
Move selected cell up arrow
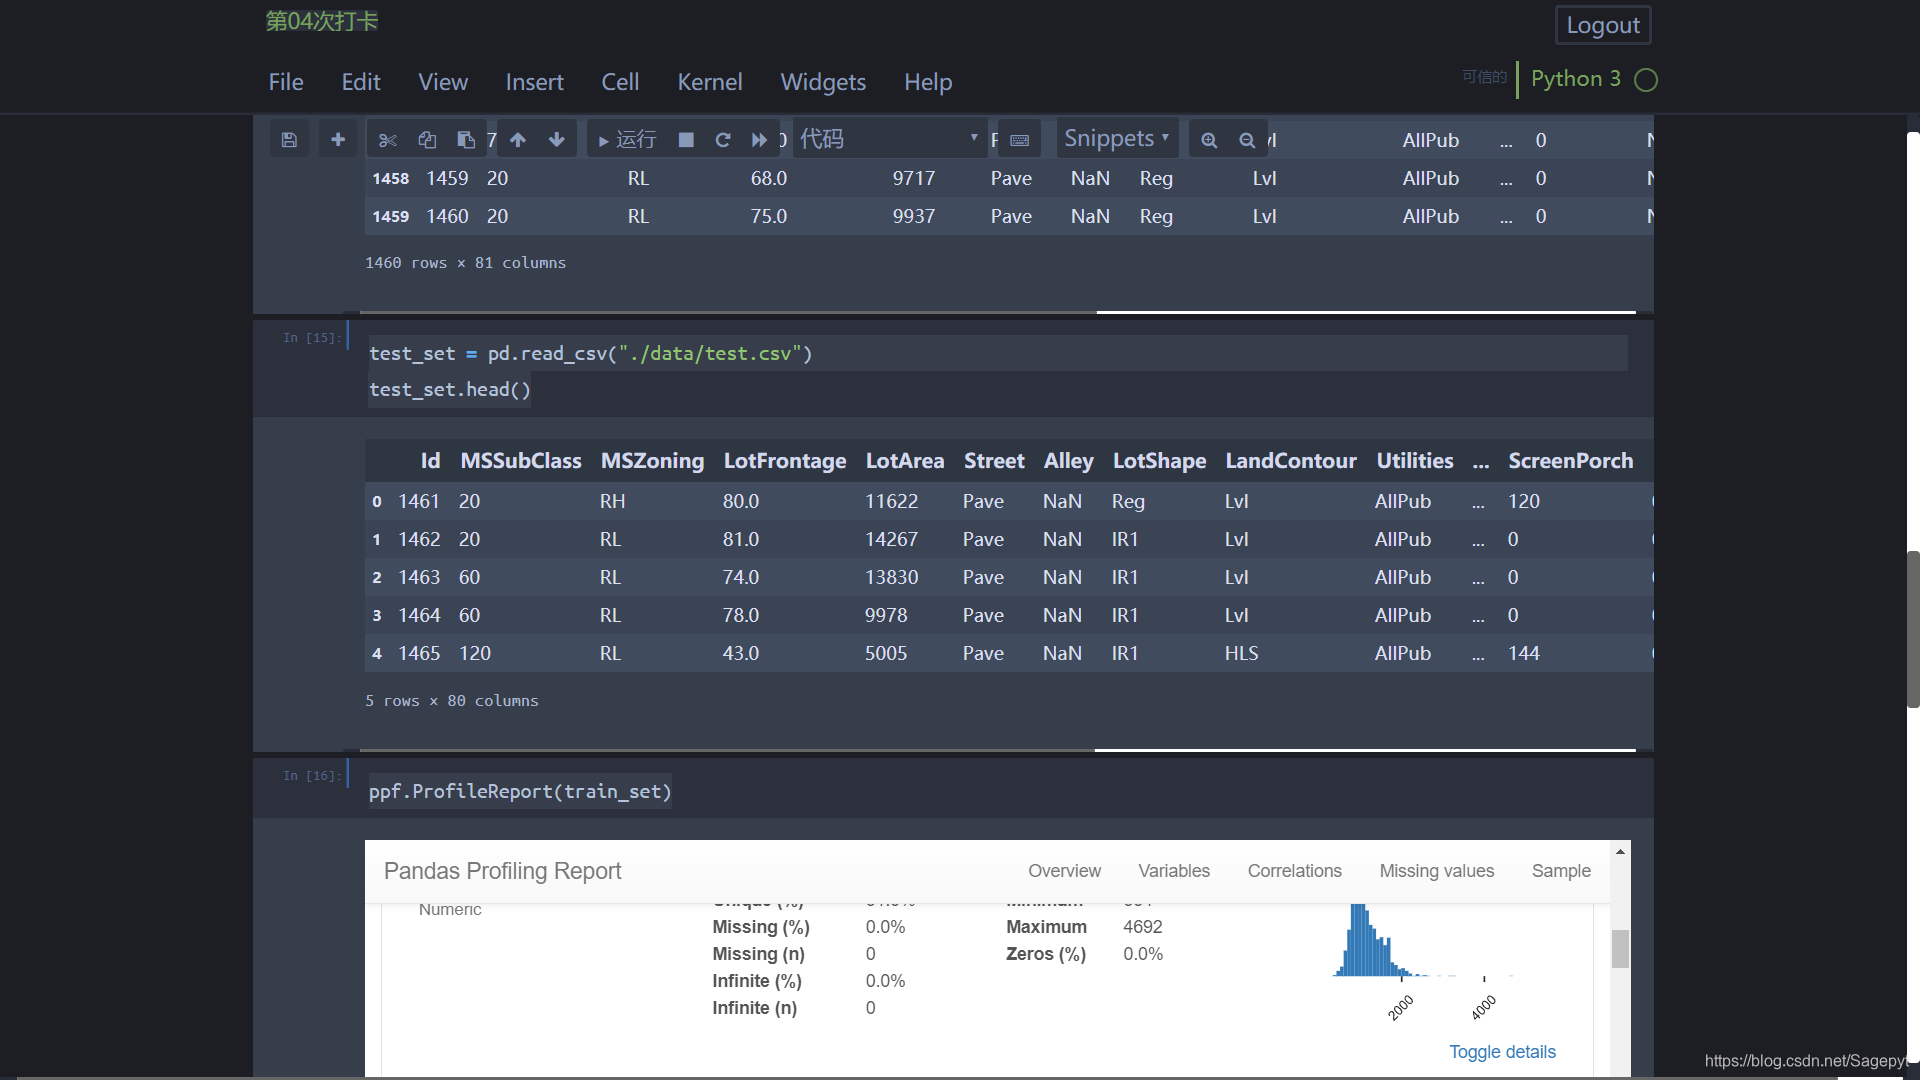(x=518, y=139)
